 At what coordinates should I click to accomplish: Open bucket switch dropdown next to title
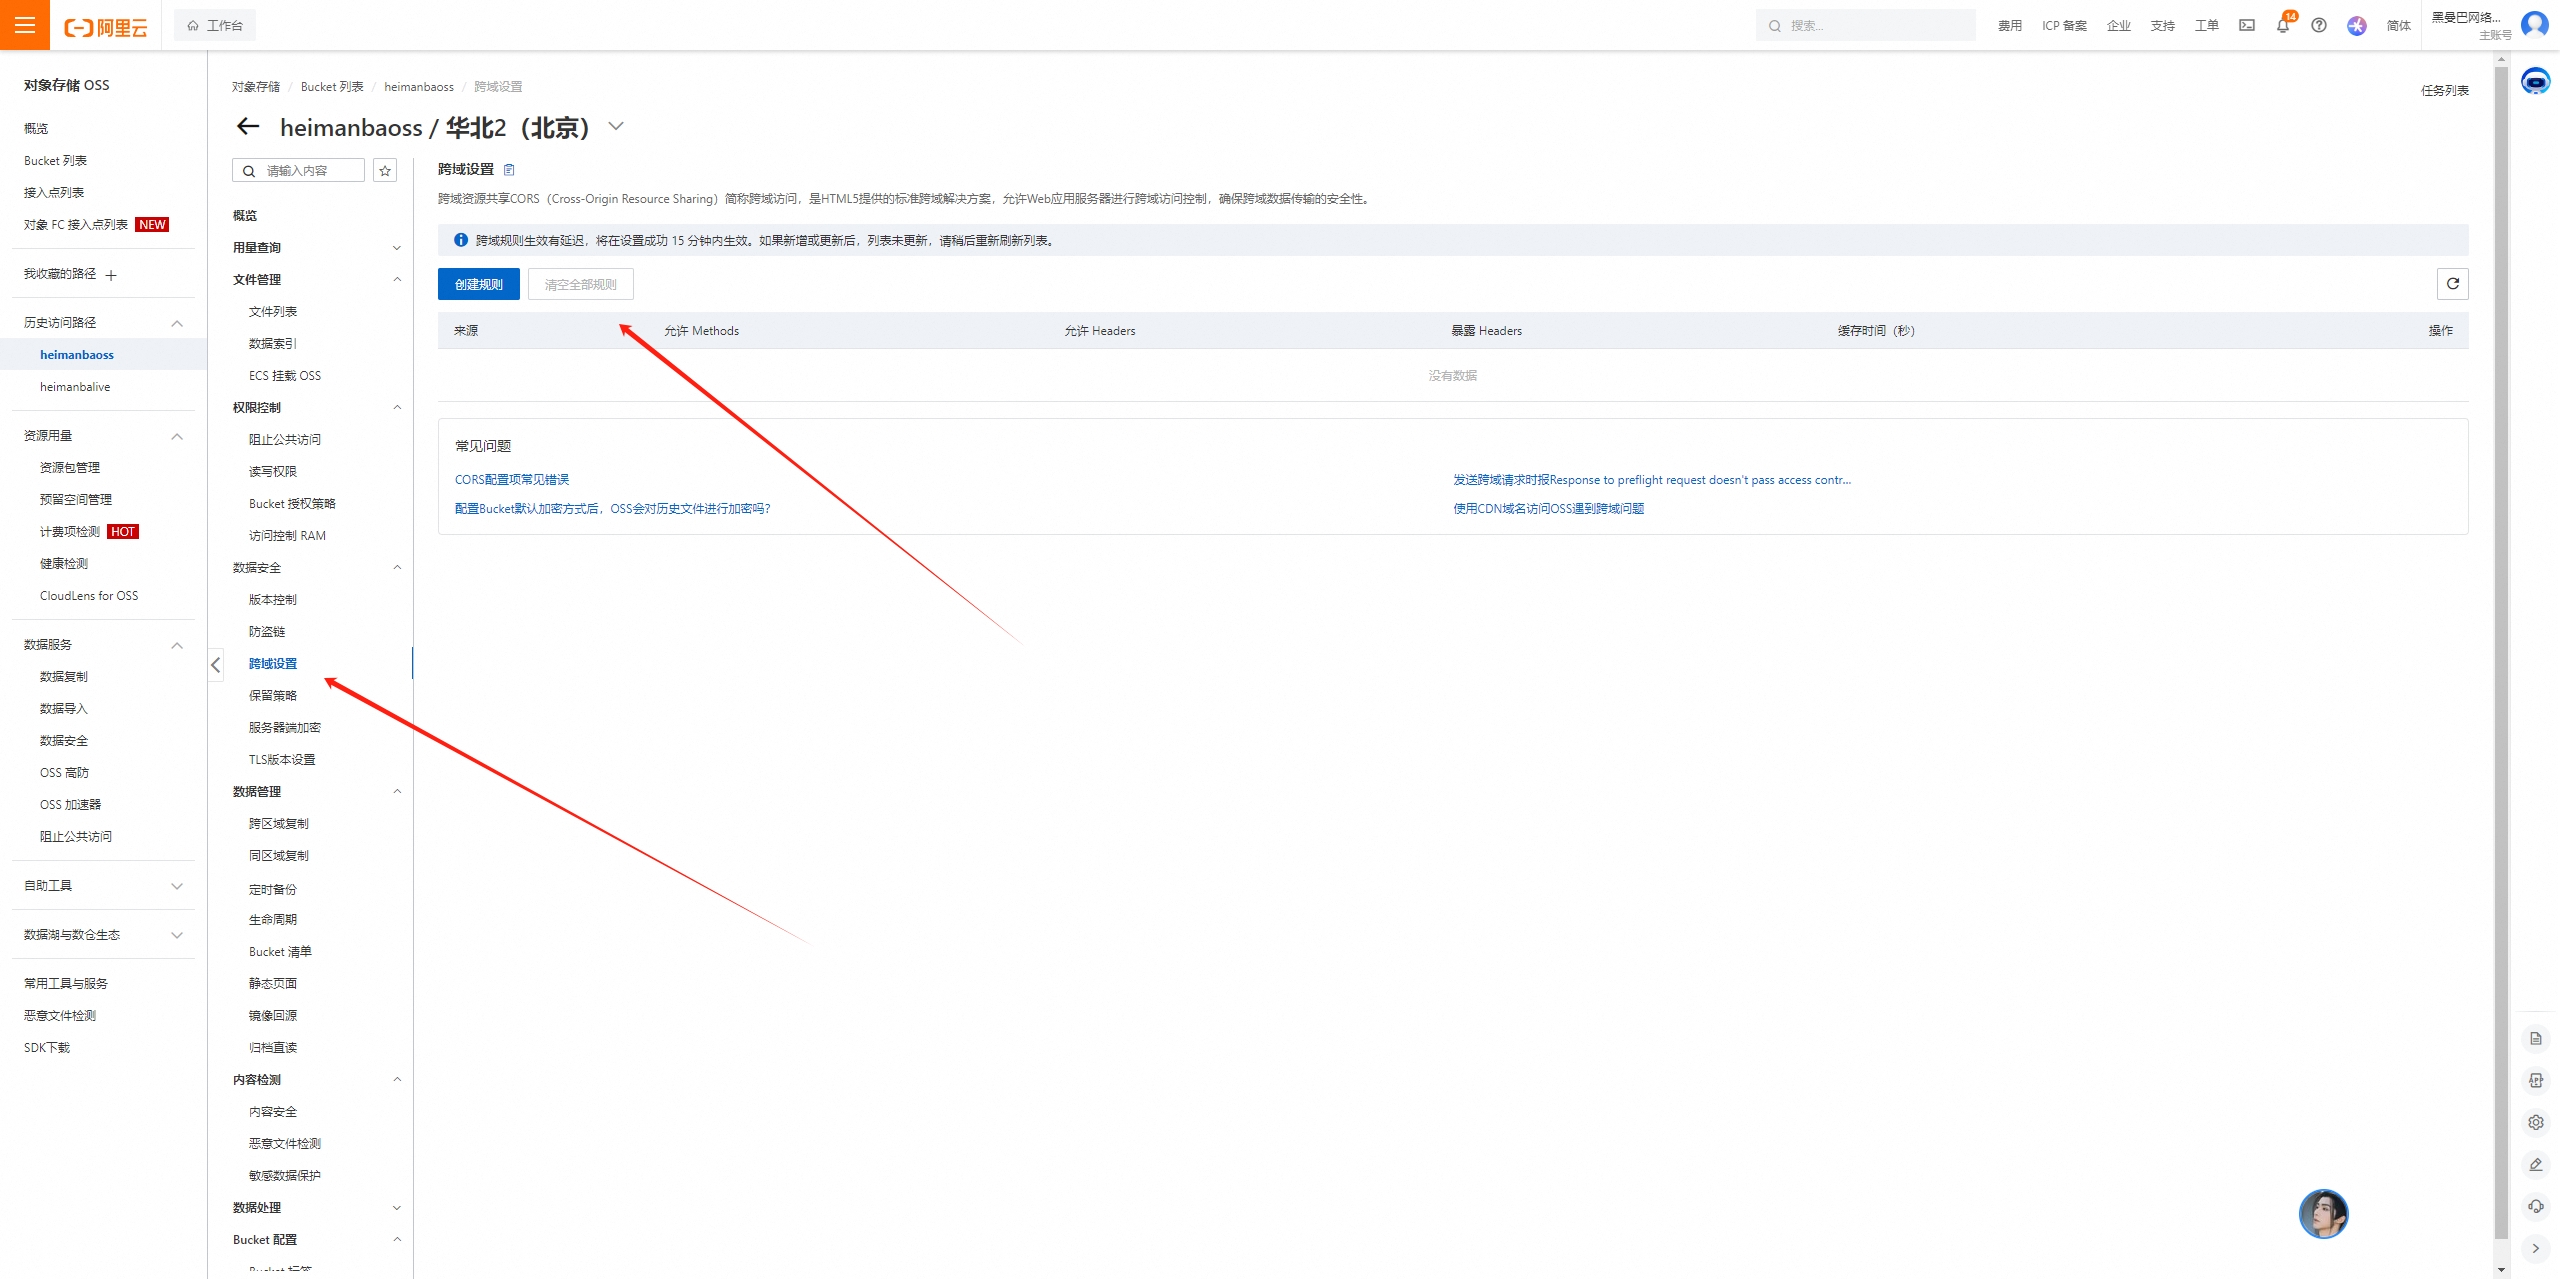[616, 127]
